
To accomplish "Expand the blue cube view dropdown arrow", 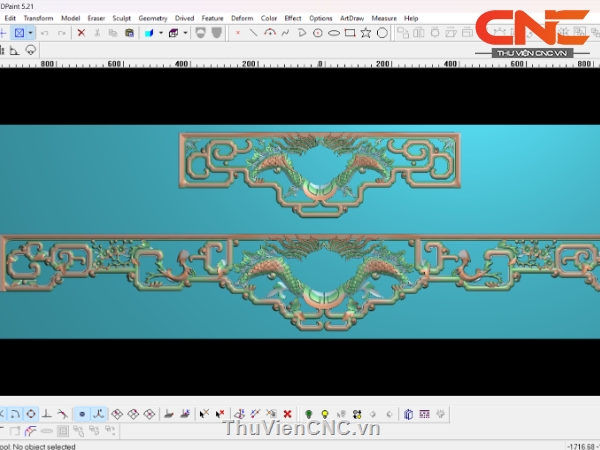I will pyautogui.click(x=160, y=33).
